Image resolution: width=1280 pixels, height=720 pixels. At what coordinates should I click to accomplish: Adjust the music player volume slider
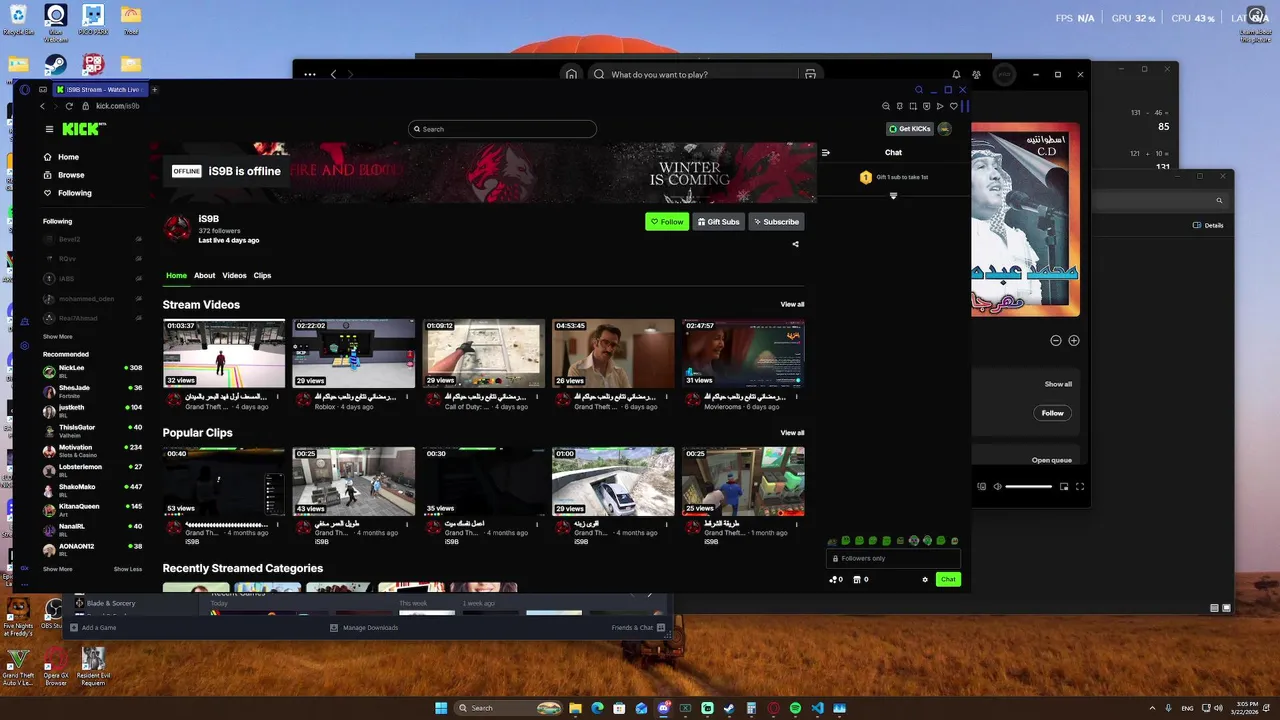click(1028, 486)
